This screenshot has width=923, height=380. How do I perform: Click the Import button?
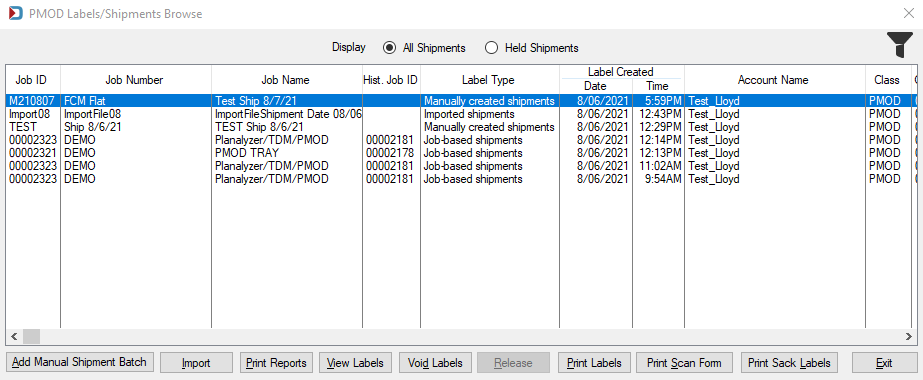click(x=196, y=363)
